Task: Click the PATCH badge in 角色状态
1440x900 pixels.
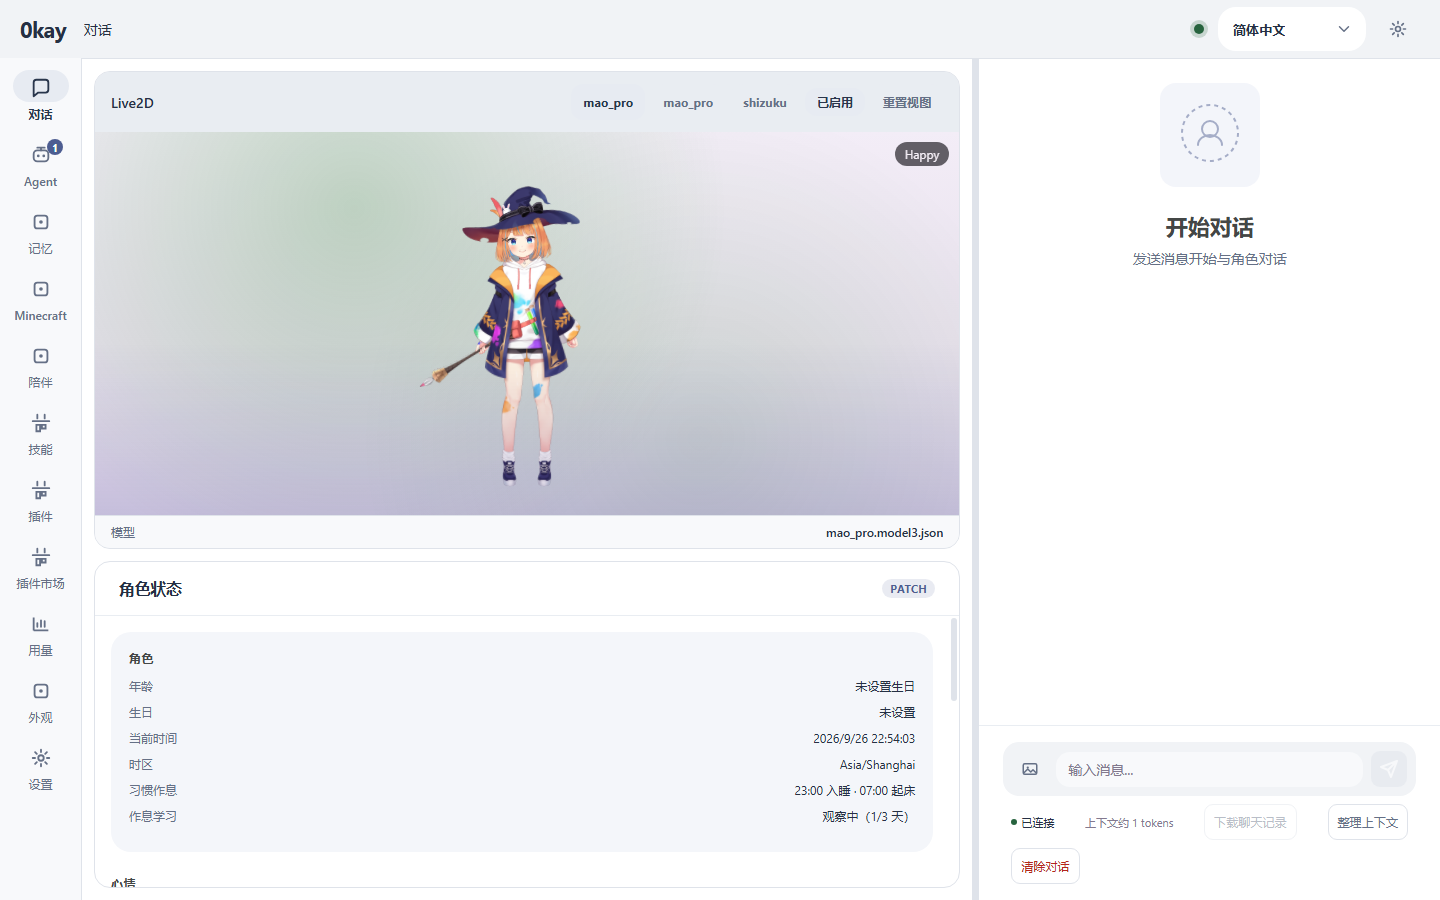Action: (x=908, y=588)
